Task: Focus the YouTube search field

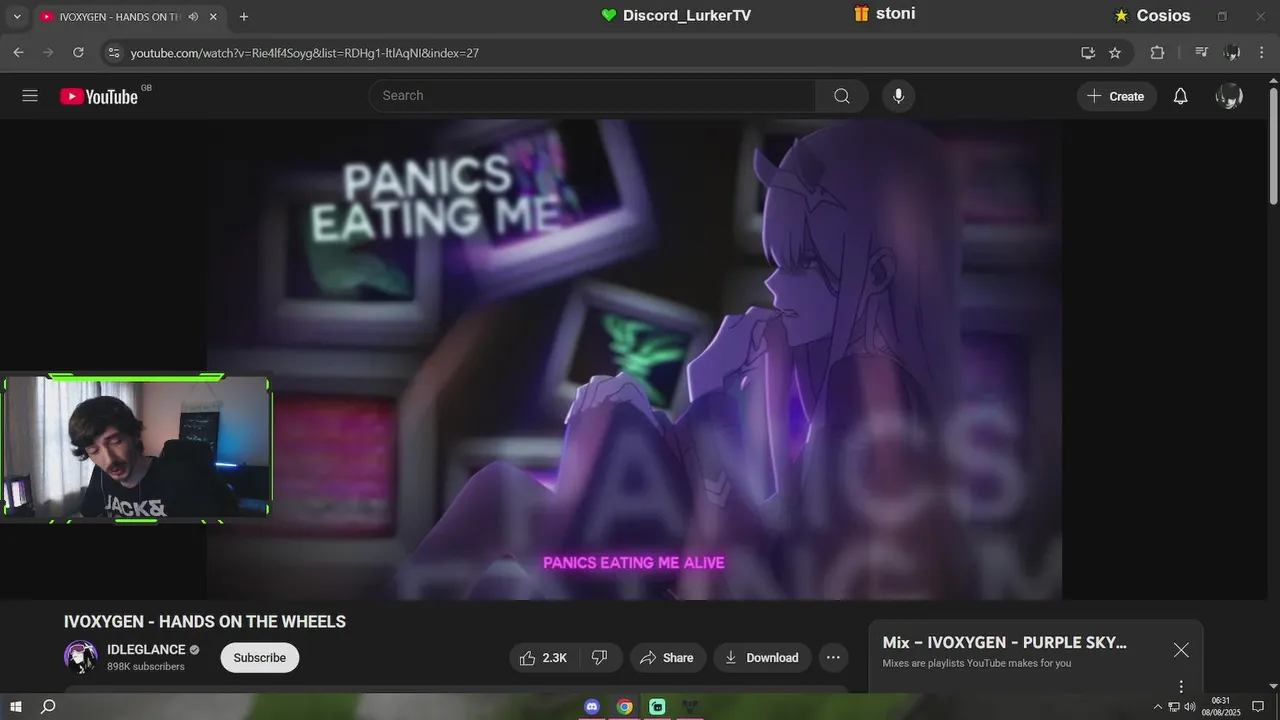Action: 592,96
